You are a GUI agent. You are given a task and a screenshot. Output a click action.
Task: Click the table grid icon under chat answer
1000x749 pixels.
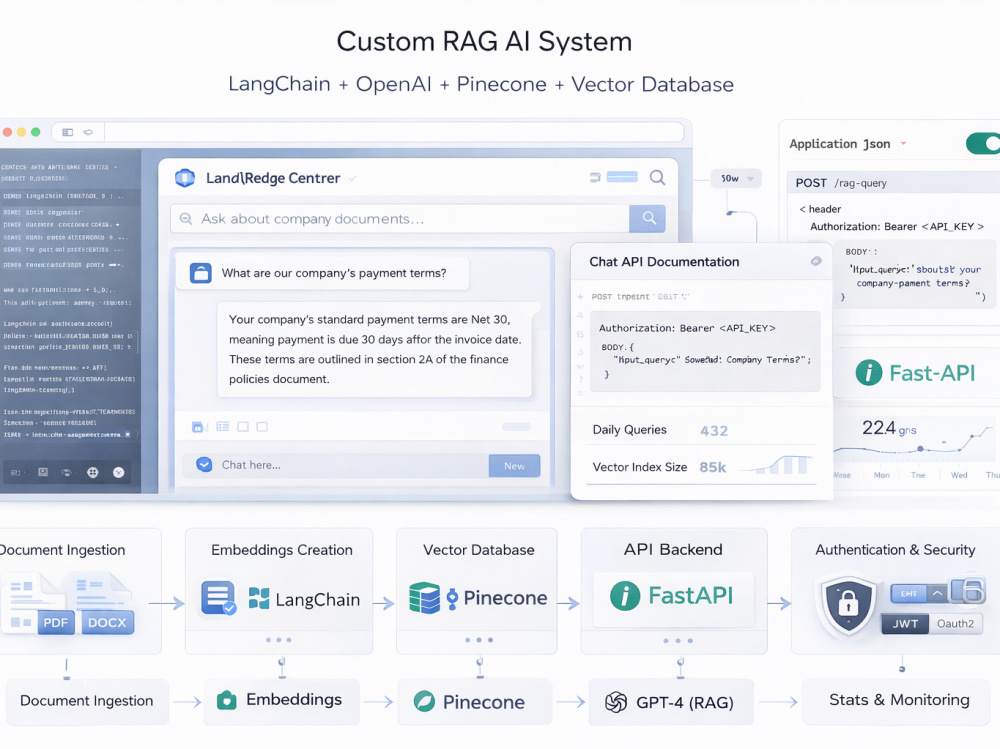223,426
